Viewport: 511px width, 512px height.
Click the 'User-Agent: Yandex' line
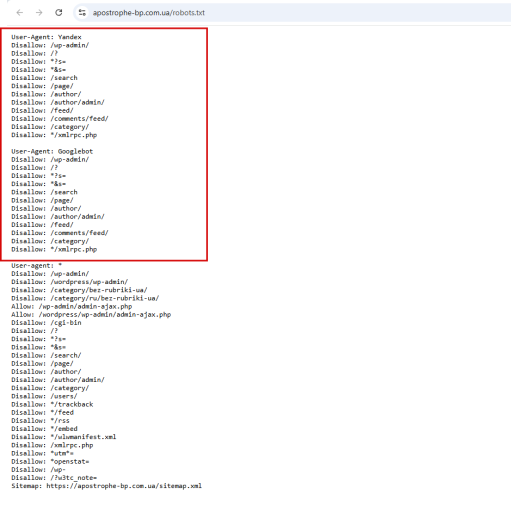point(46,37)
